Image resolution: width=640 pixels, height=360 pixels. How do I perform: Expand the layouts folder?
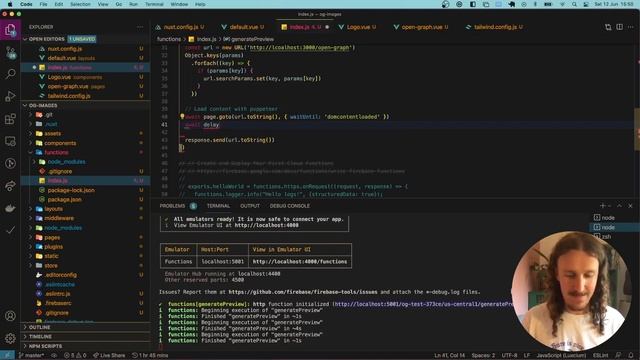pyautogui.click(x=85, y=209)
